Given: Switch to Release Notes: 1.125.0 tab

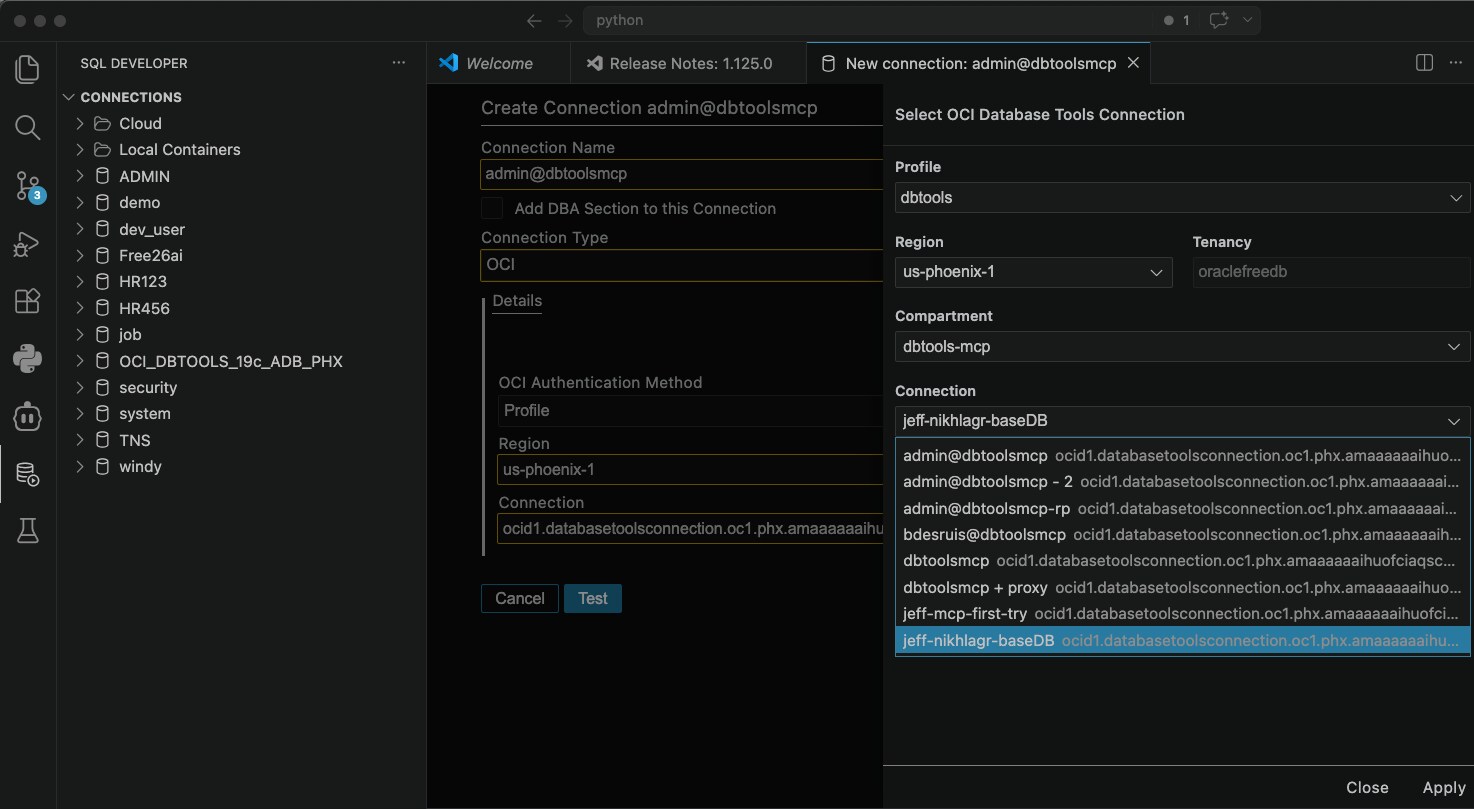Looking at the screenshot, I should (689, 63).
